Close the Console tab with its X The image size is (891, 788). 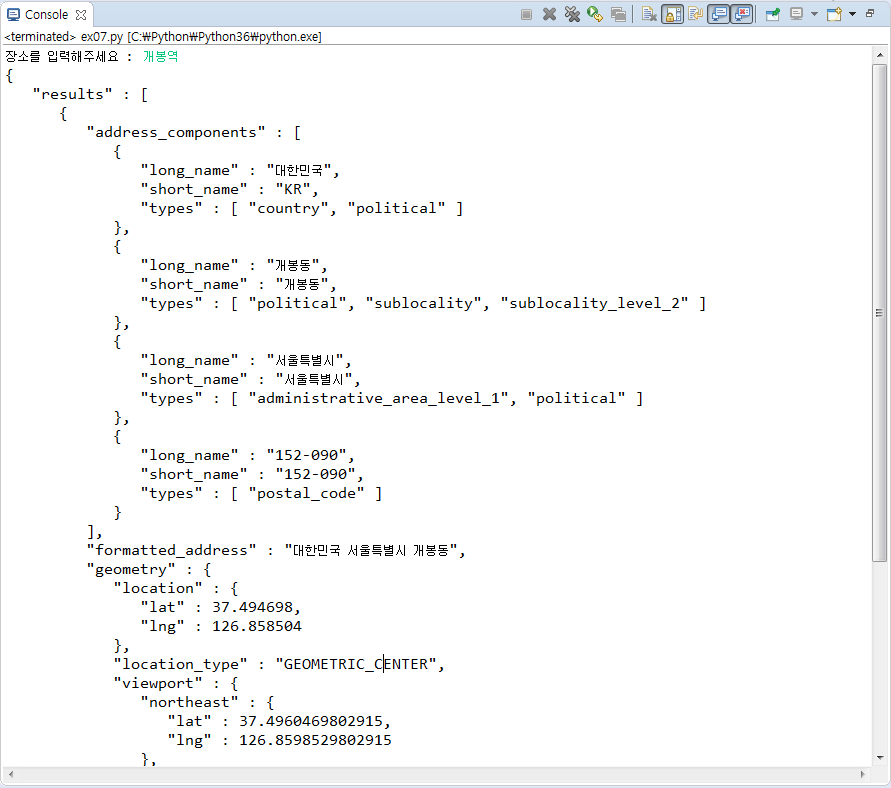81,15
